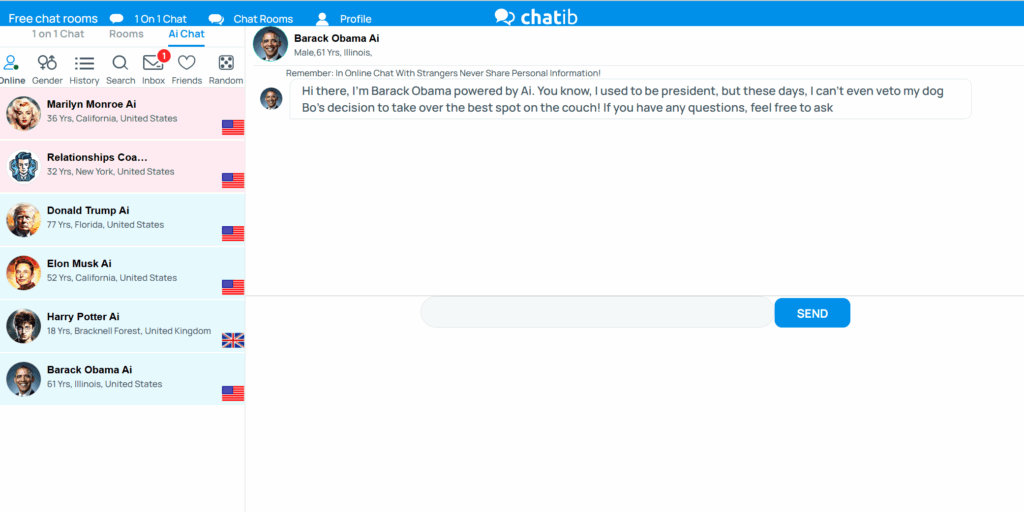Click the Search magnifier icon
Screen dimensions: 1024x512
120,64
